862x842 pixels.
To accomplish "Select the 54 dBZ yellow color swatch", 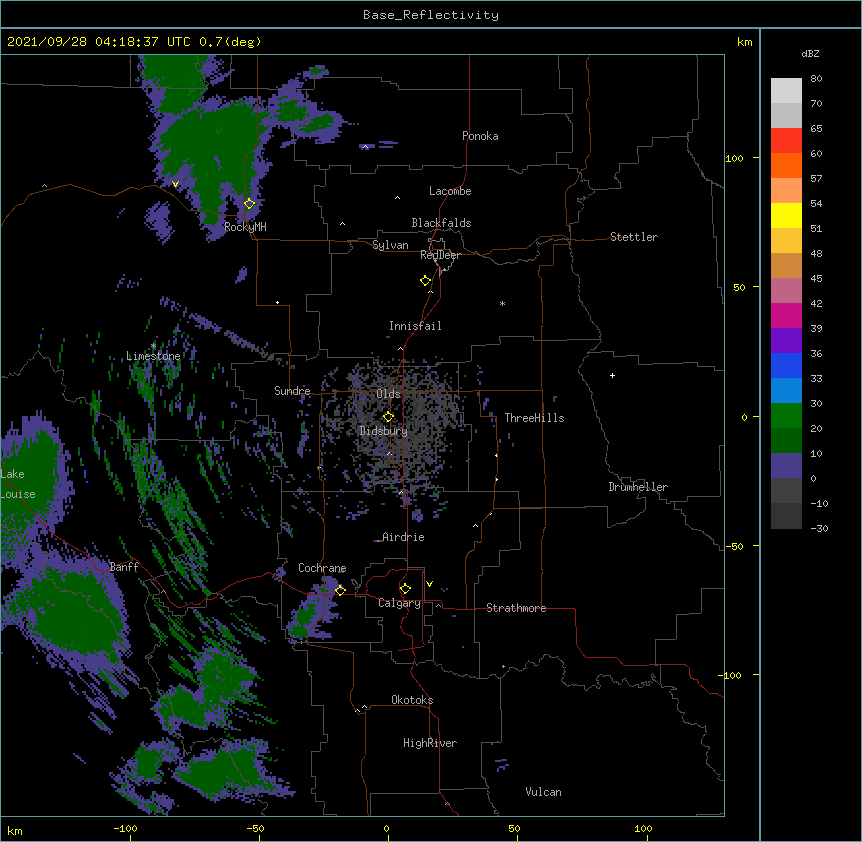I will 786,215.
